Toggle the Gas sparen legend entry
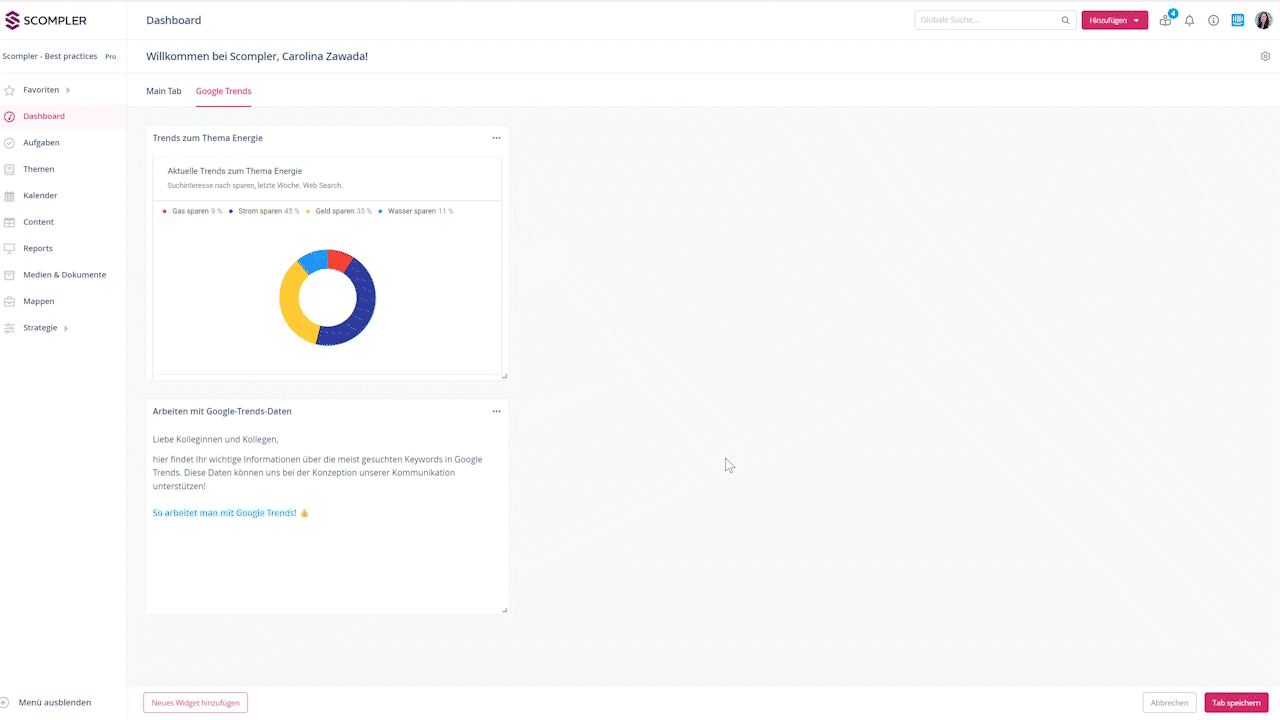 [189, 211]
